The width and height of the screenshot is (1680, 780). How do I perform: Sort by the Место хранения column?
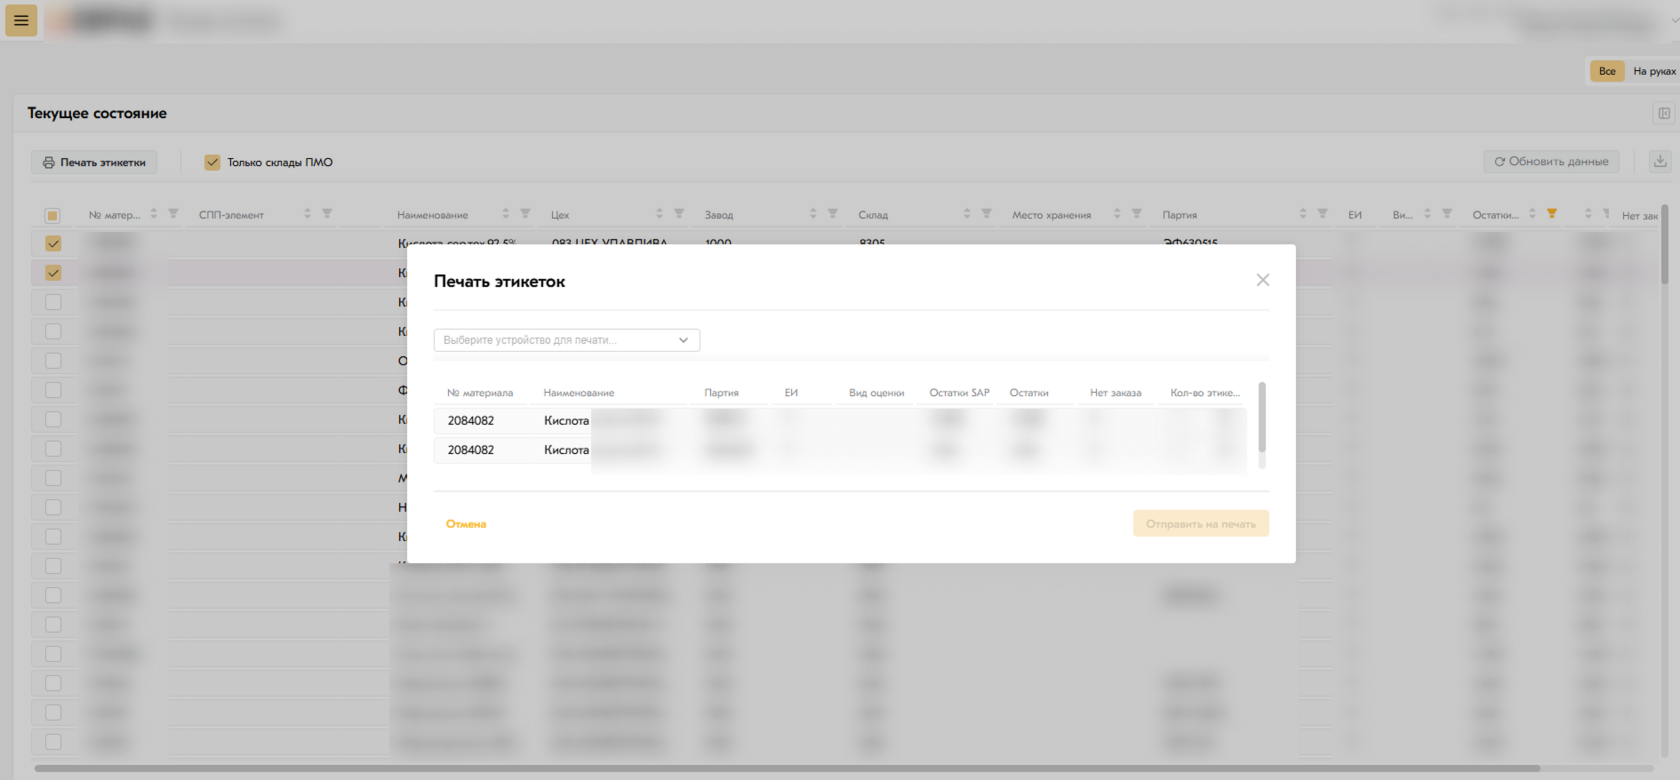(x=1117, y=214)
